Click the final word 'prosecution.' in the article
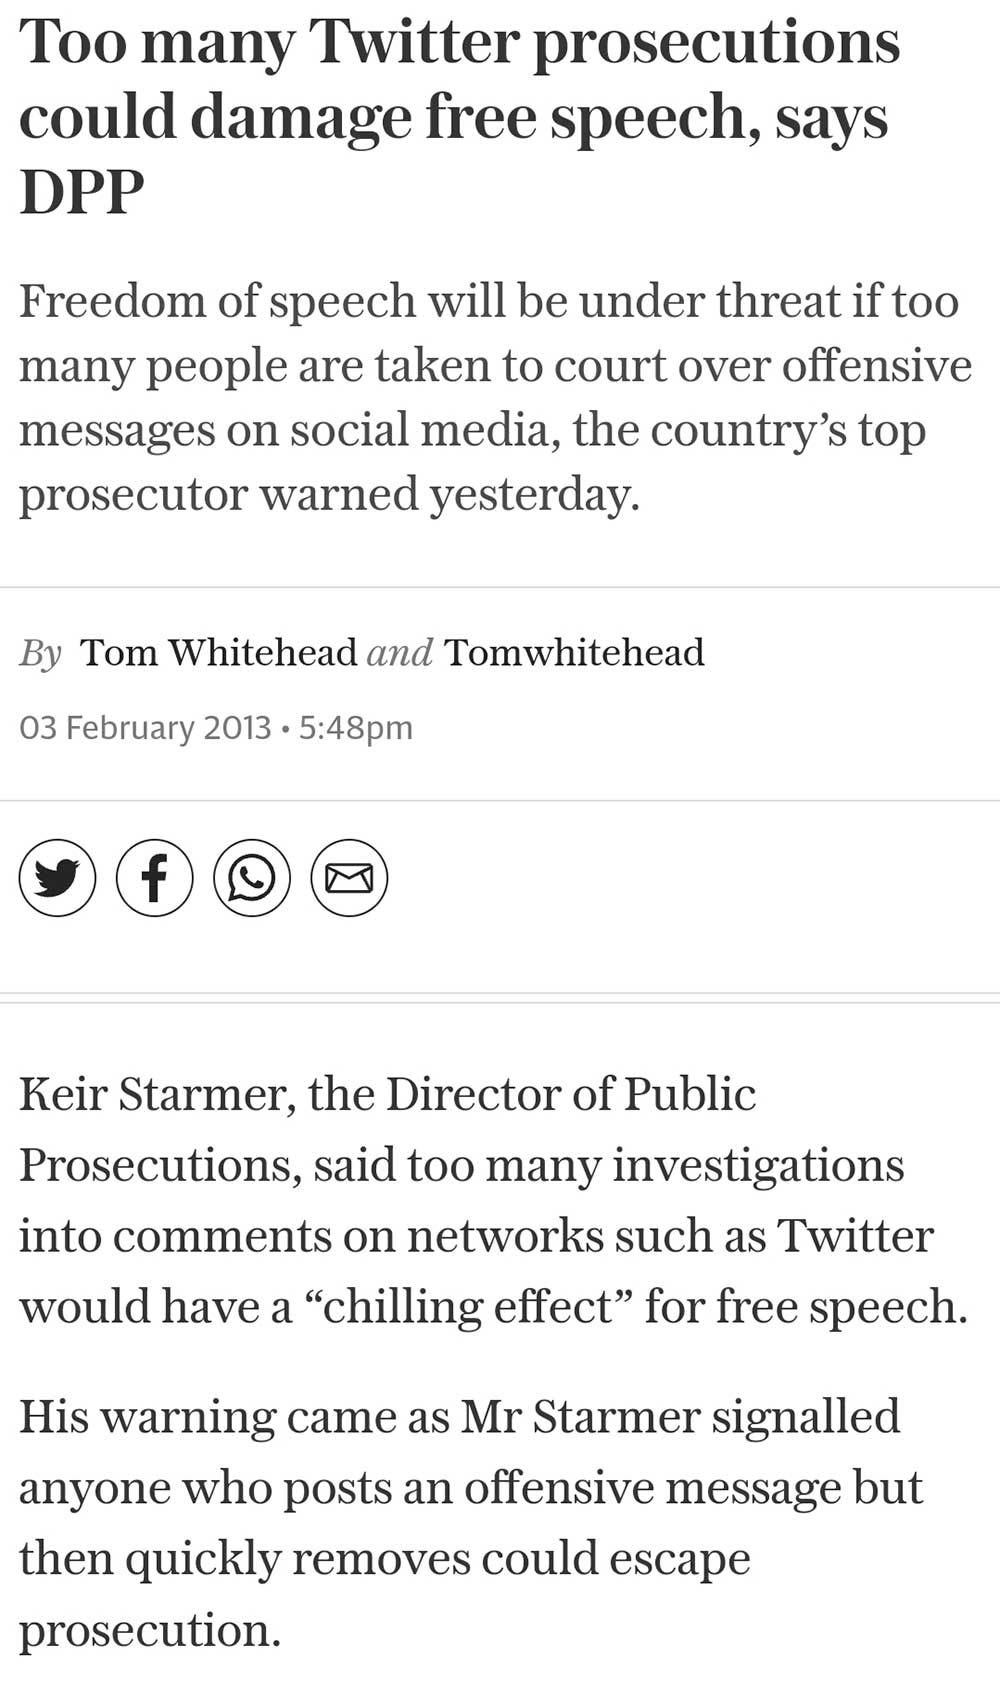The width and height of the screenshot is (1000, 1700). [150, 1630]
